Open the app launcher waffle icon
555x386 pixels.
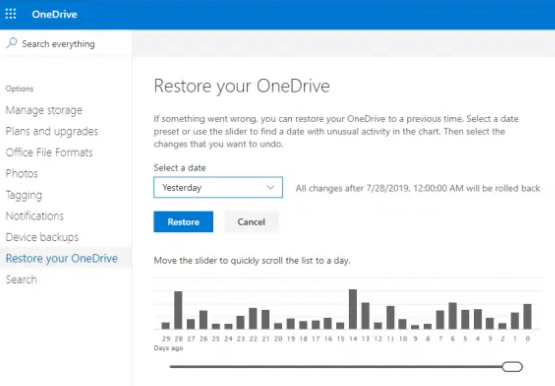tap(11, 14)
